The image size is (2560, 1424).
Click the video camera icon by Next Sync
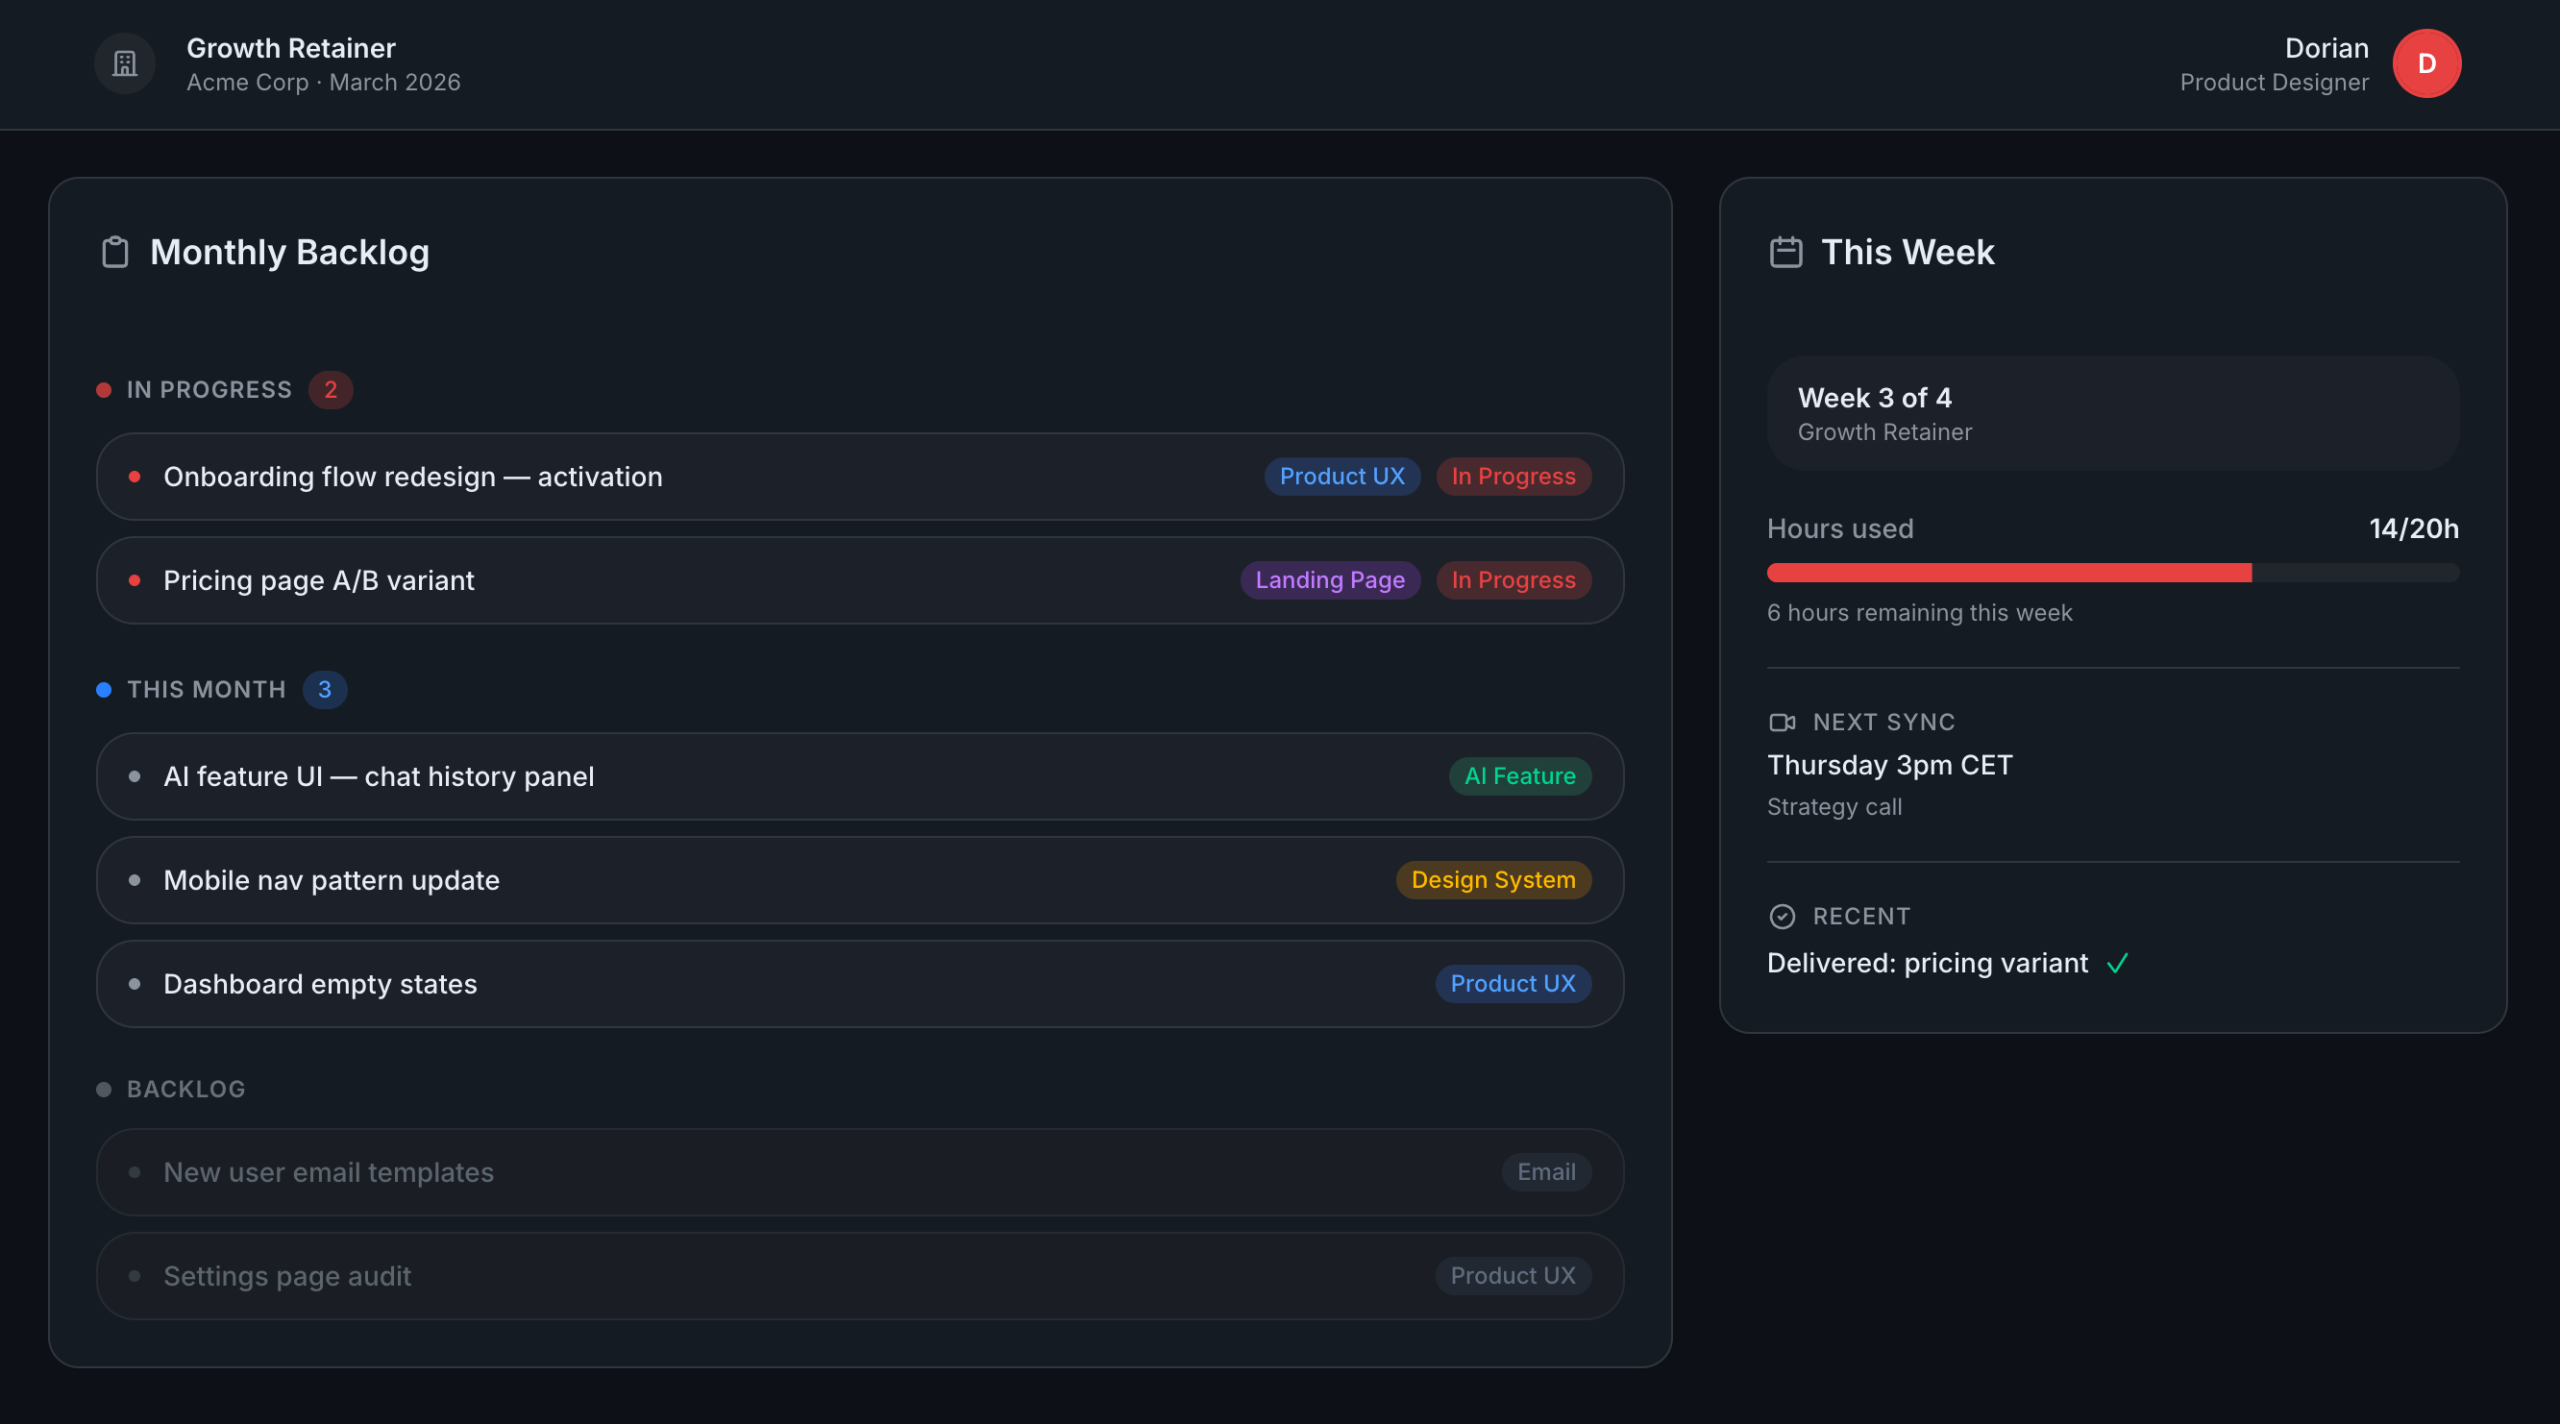(x=1782, y=722)
